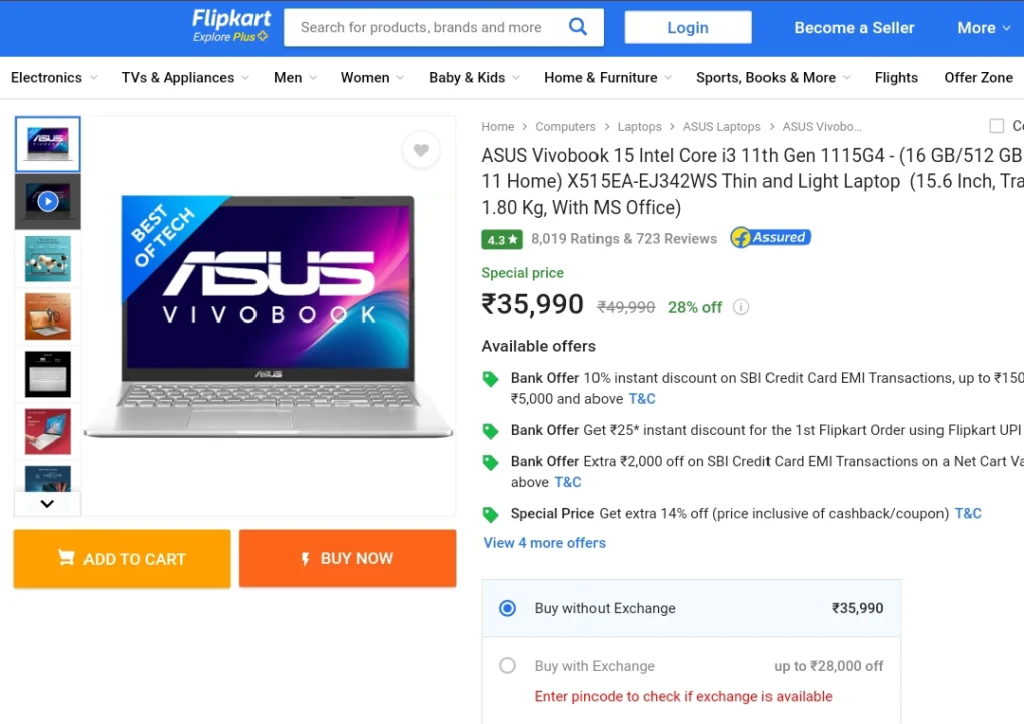Click the Flipkart logo

pos(231,26)
